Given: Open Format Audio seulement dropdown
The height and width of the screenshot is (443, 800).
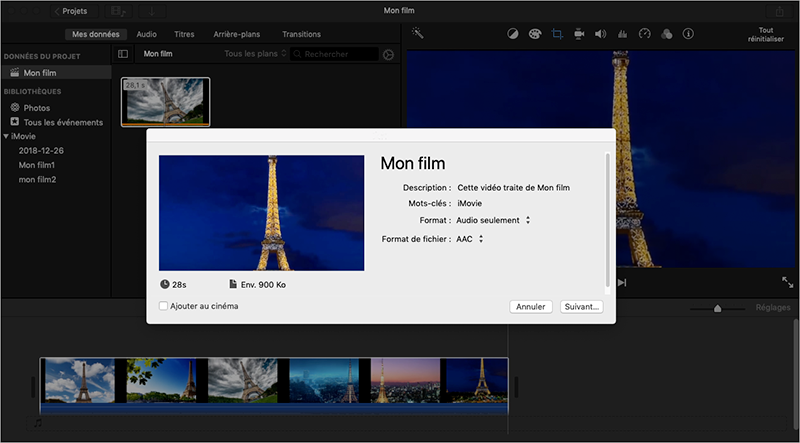Looking at the screenshot, I should point(493,220).
